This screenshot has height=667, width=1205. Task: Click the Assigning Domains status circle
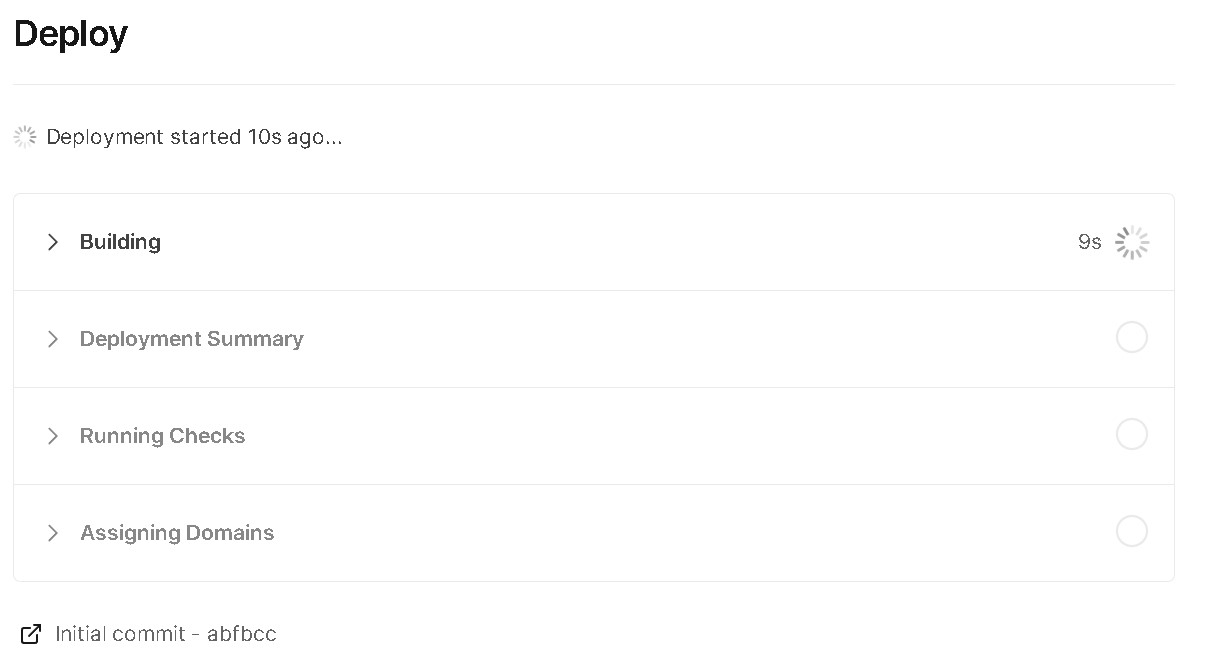[1131, 531]
